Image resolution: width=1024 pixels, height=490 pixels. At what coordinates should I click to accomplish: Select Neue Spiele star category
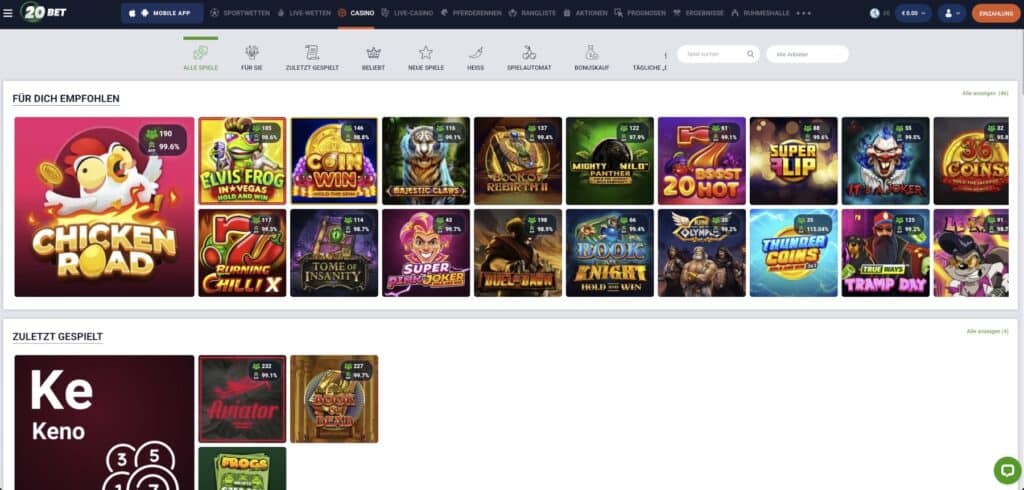point(426,57)
